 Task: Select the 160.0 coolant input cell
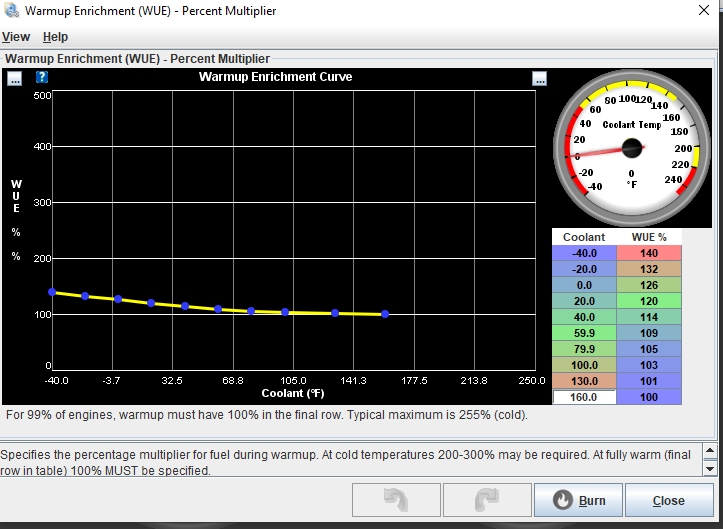tap(584, 397)
